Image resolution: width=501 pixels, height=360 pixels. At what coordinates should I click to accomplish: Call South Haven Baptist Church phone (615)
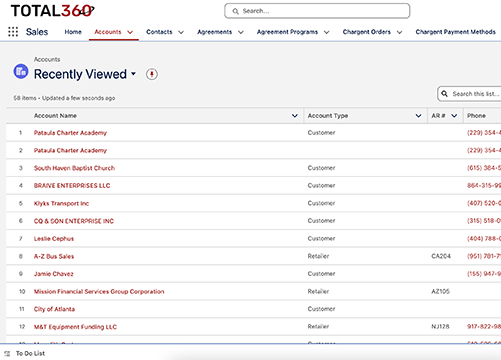click(484, 168)
